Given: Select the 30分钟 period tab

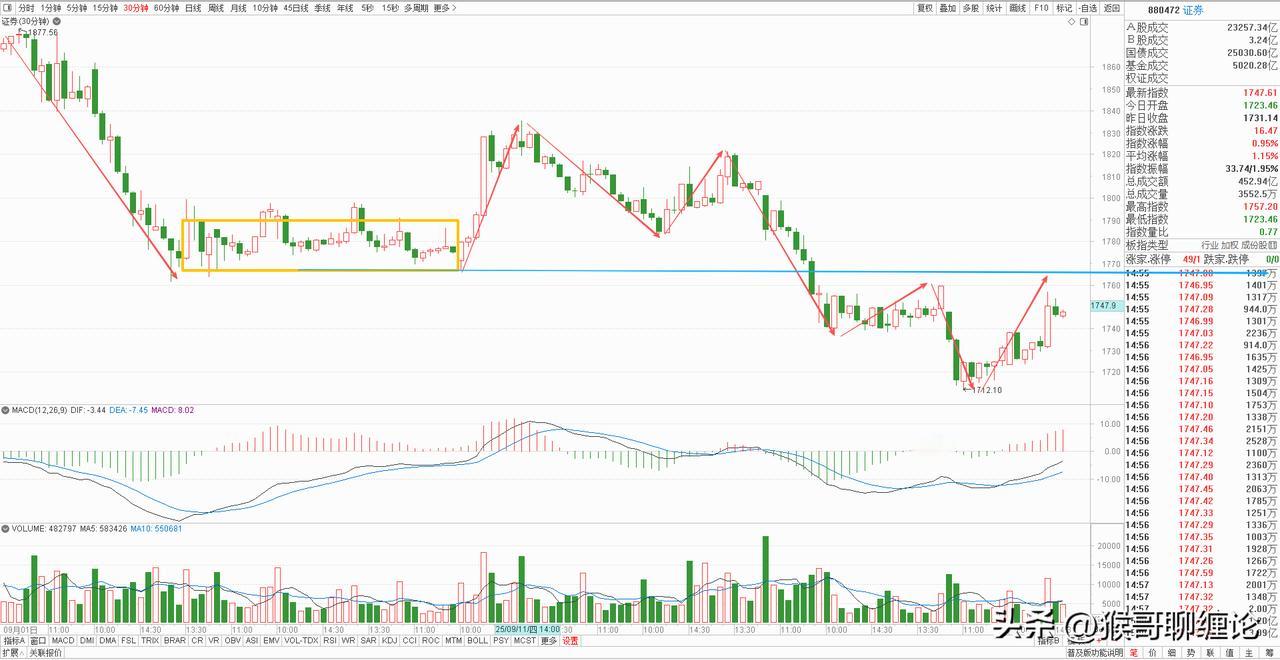Looking at the screenshot, I should click(x=135, y=8).
